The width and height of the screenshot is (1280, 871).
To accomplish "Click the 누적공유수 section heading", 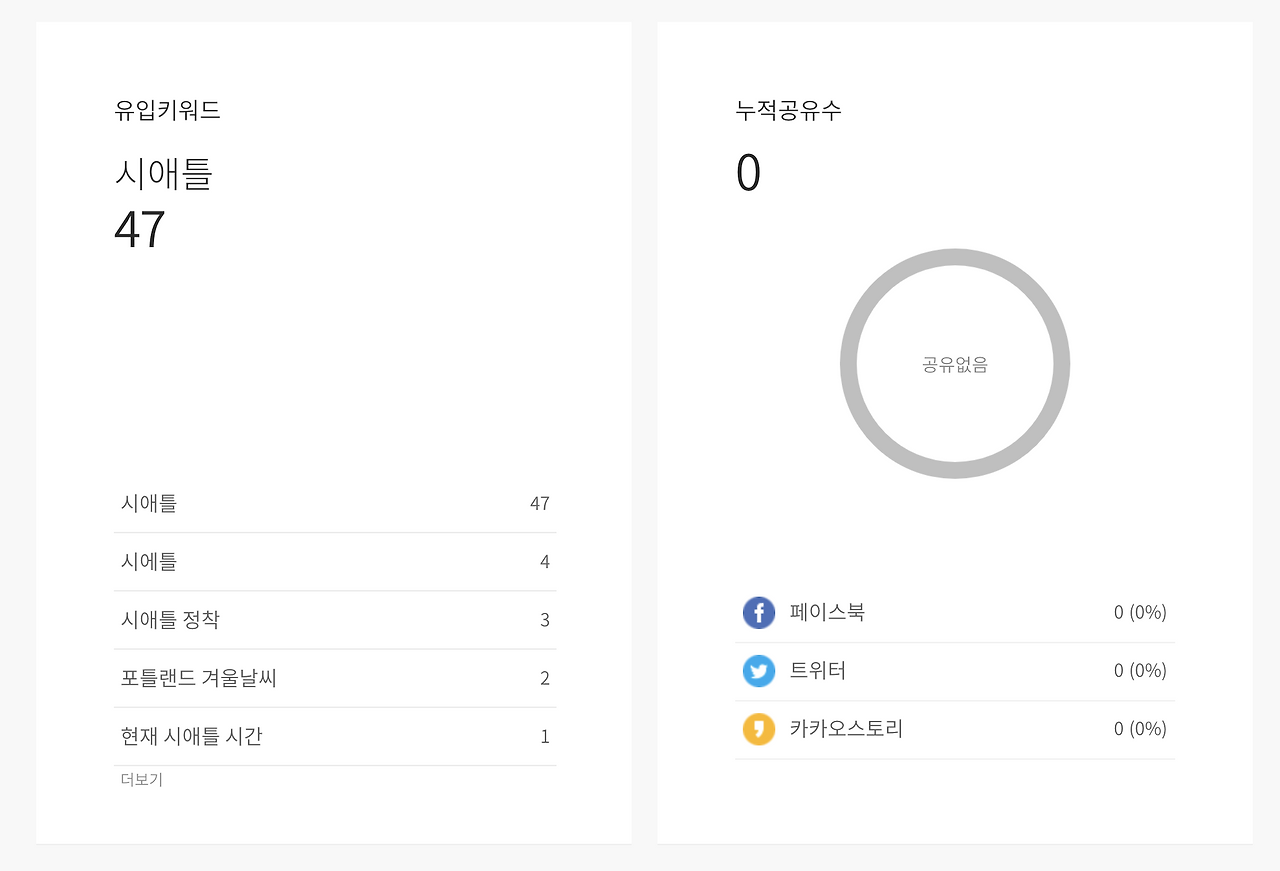I will tap(789, 110).
